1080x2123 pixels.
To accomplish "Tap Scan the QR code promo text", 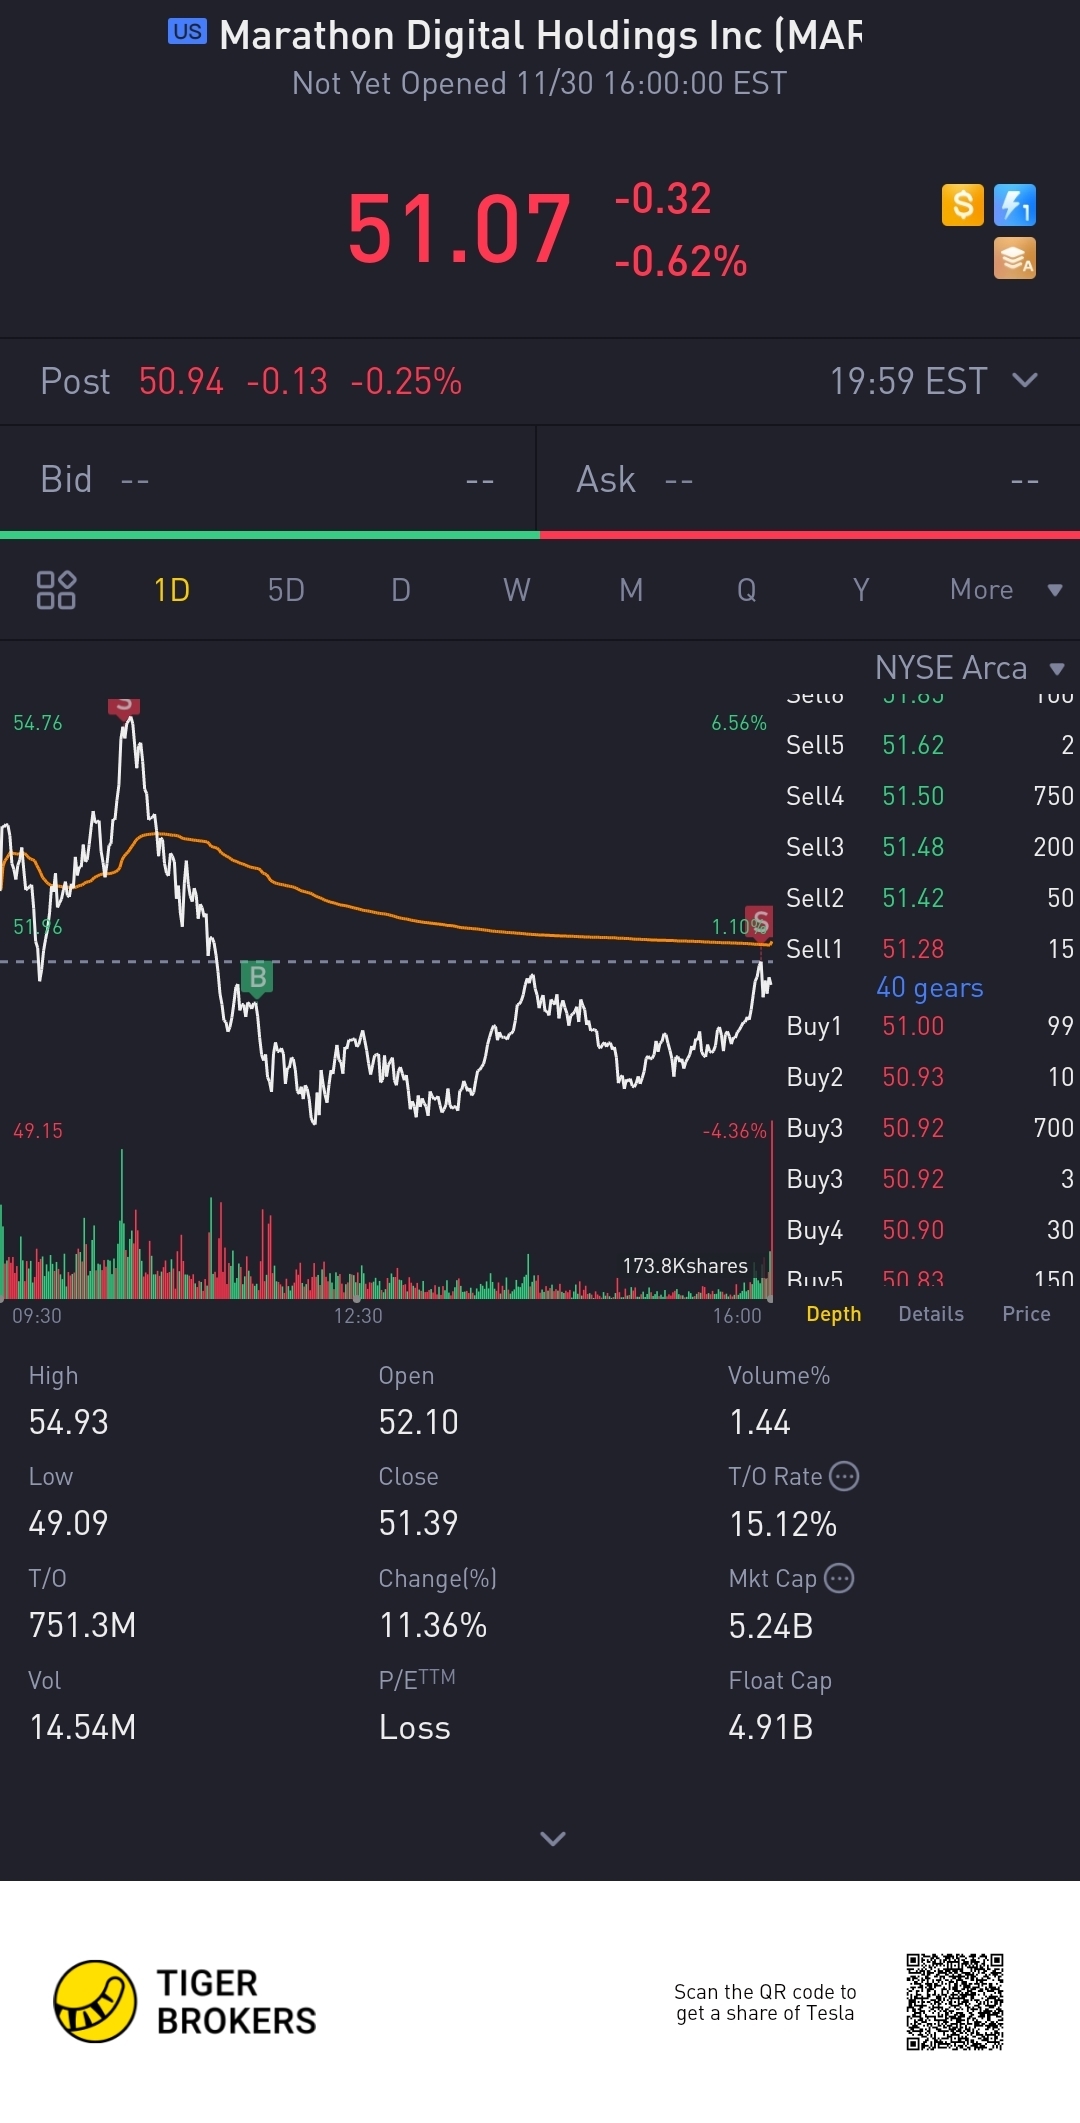I will (x=765, y=2002).
